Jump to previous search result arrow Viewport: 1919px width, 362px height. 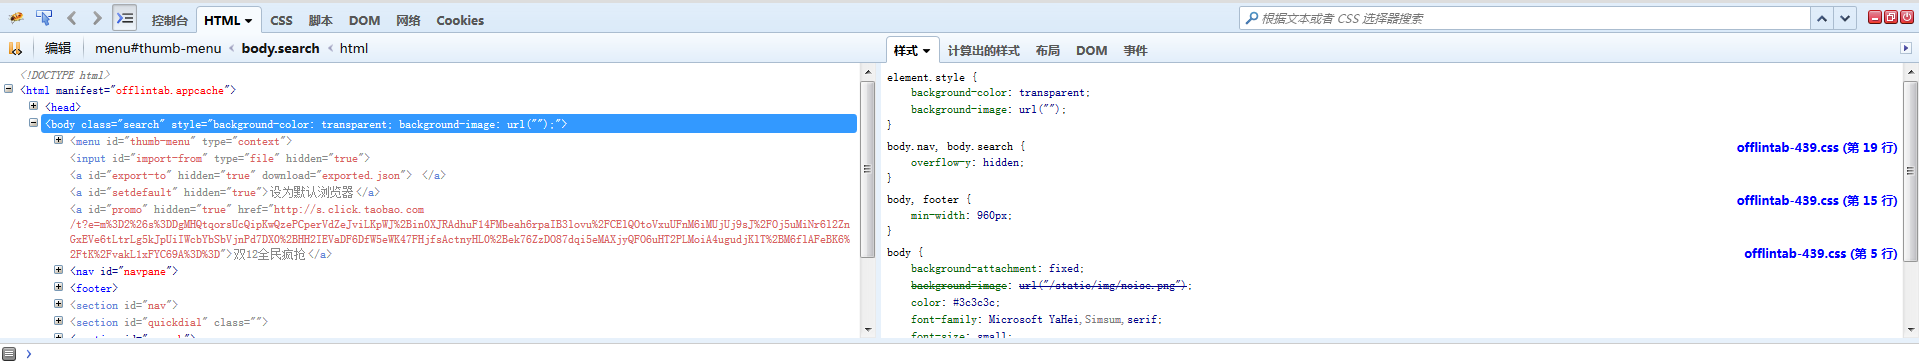pyautogui.click(x=1822, y=18)
